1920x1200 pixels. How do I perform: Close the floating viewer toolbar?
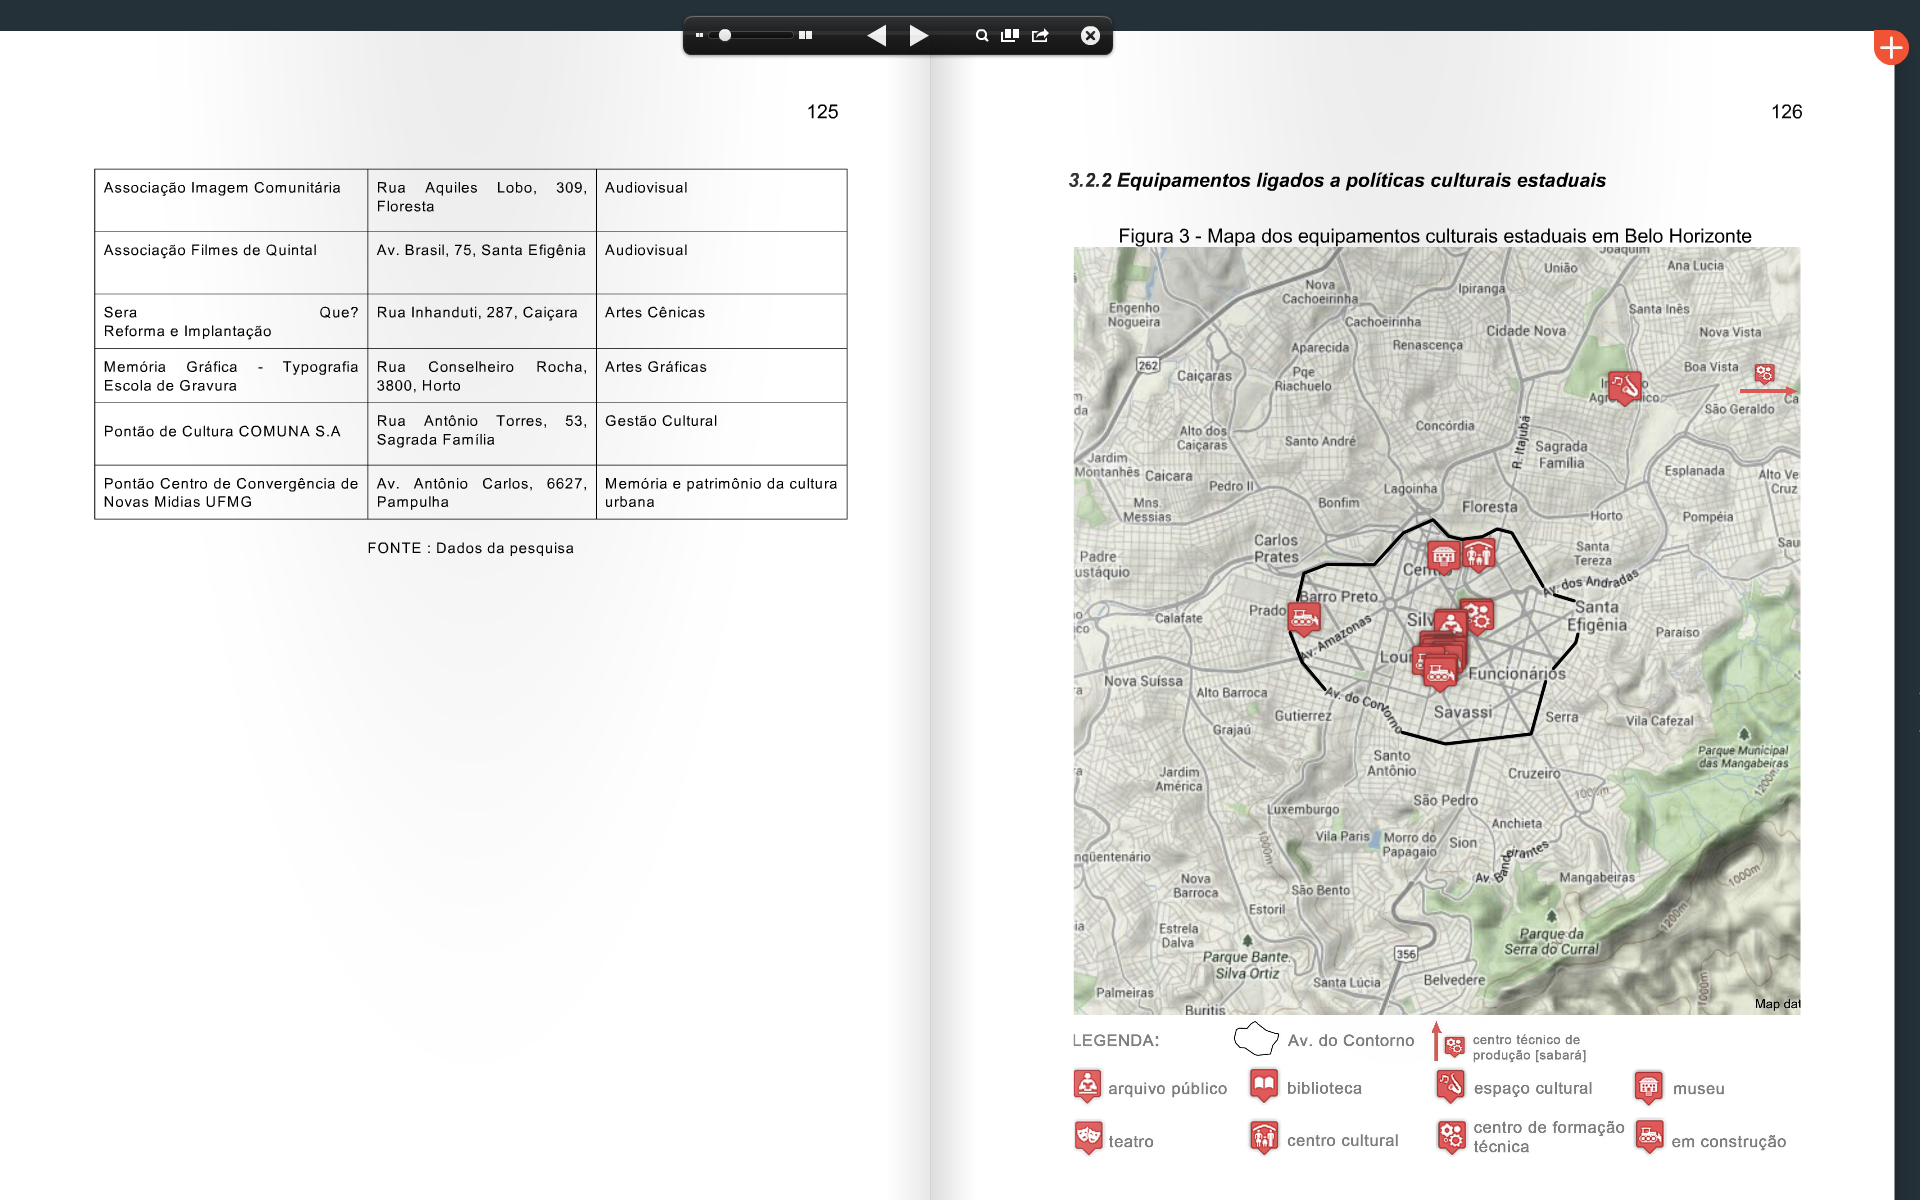(x=1090, y=36)
